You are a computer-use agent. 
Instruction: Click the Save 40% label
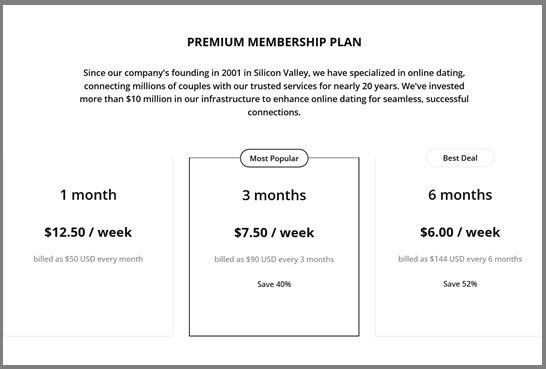(274, 284)
